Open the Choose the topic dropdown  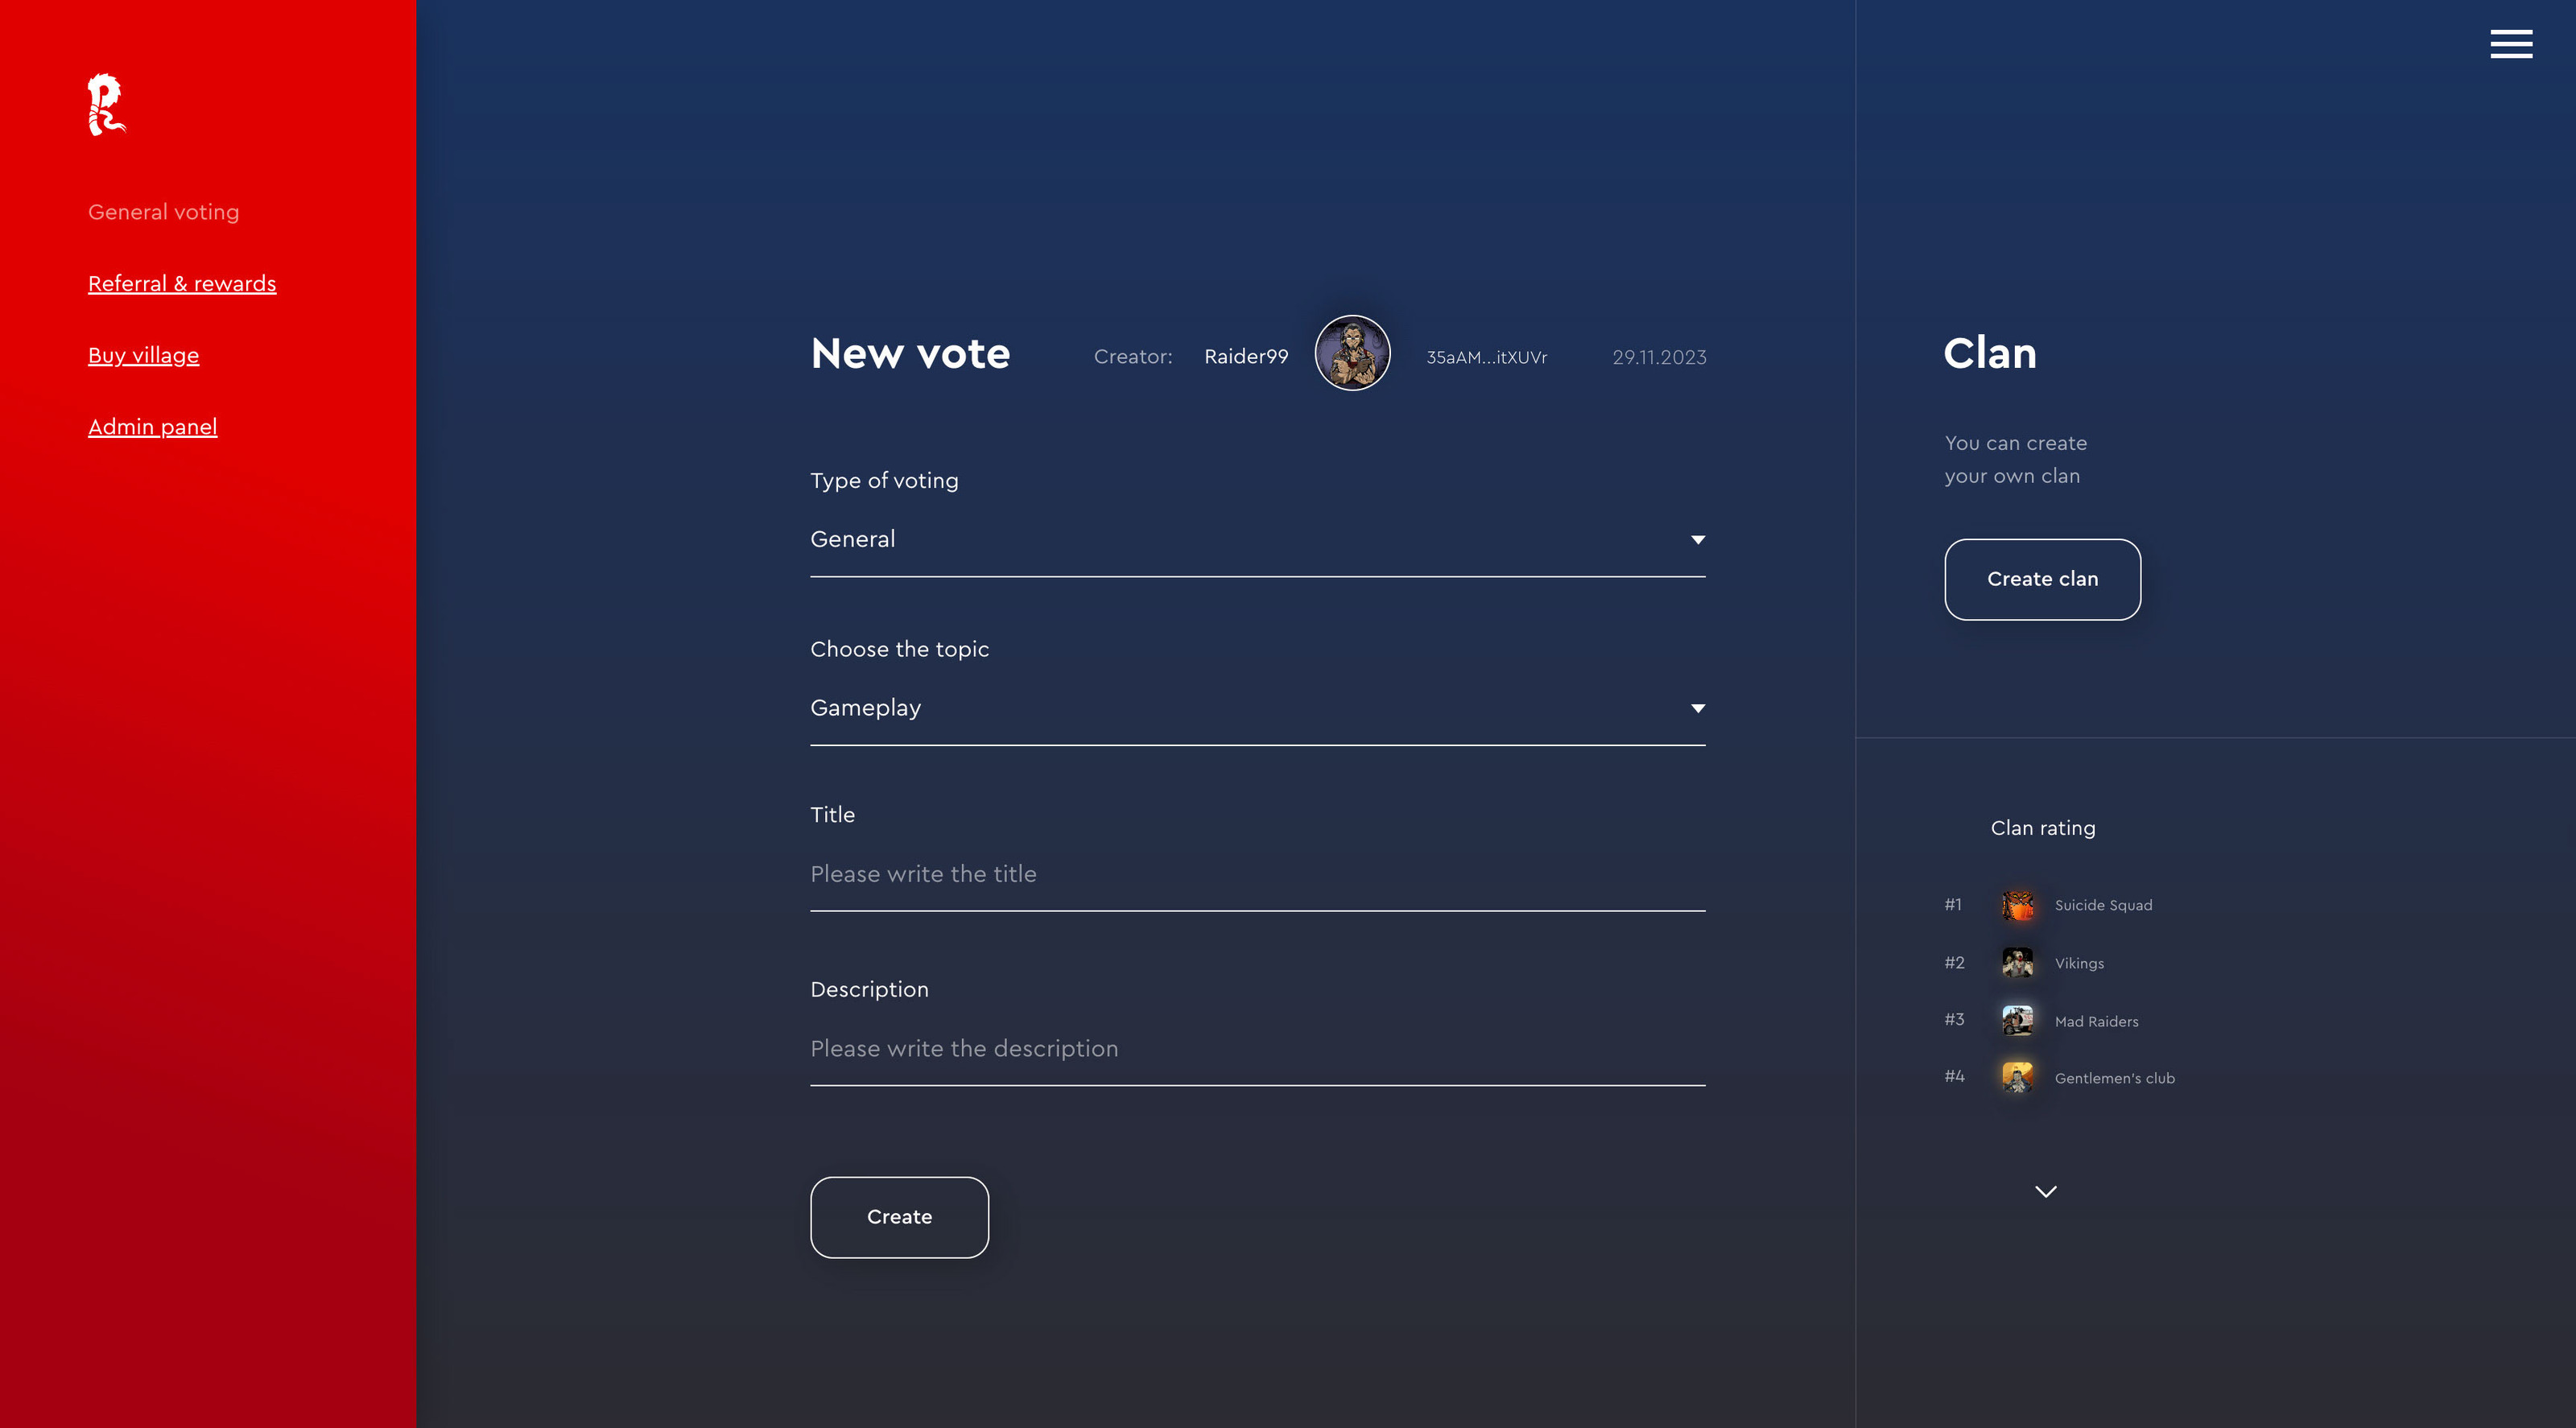pyautogui.click(x=1257, y=708)
